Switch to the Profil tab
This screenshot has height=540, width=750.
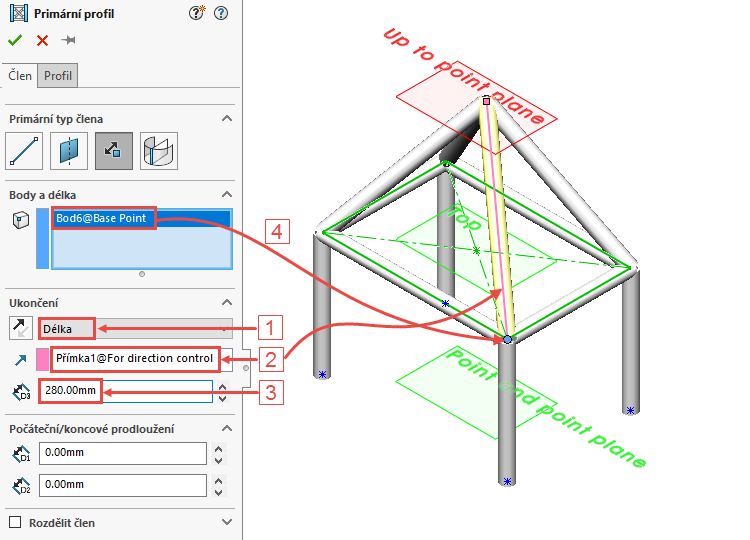(x=58, y=76)
